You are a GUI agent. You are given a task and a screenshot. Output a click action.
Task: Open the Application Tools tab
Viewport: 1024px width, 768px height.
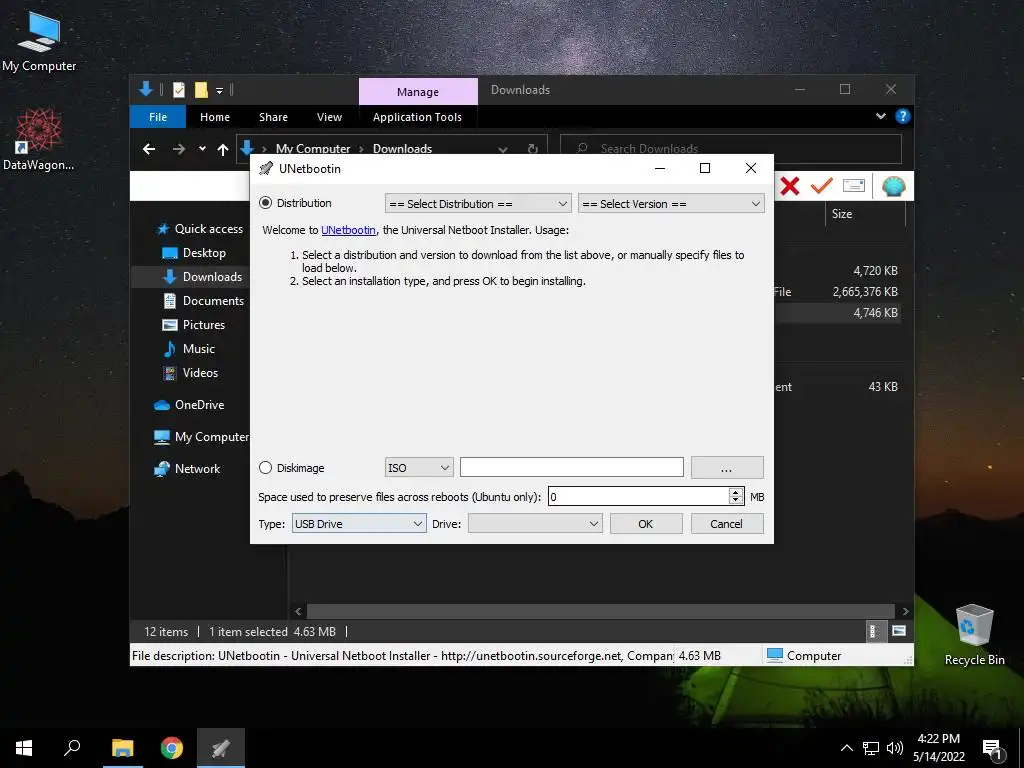(417, 117)
